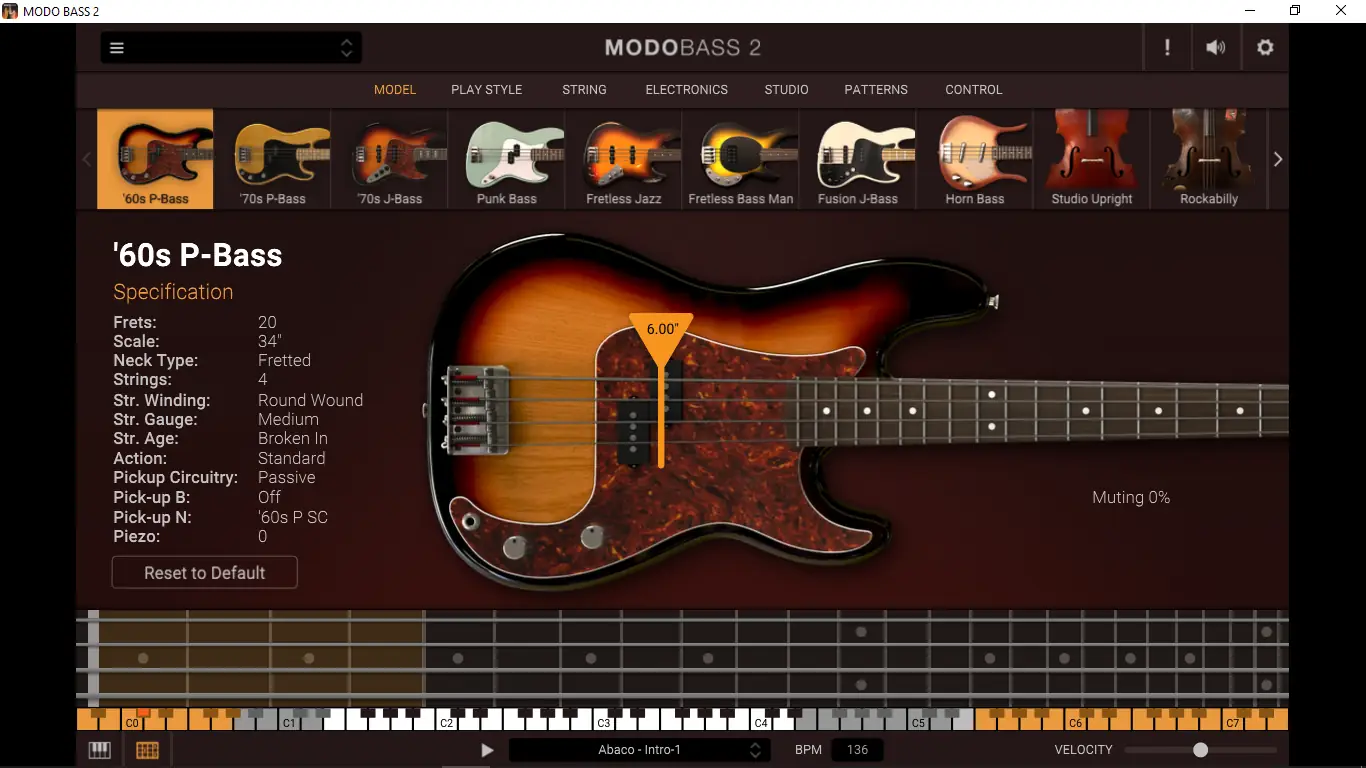Click the Scale value 34"
The height and width of the screenshot is (768, 1366).
click(x=270, y=341)
